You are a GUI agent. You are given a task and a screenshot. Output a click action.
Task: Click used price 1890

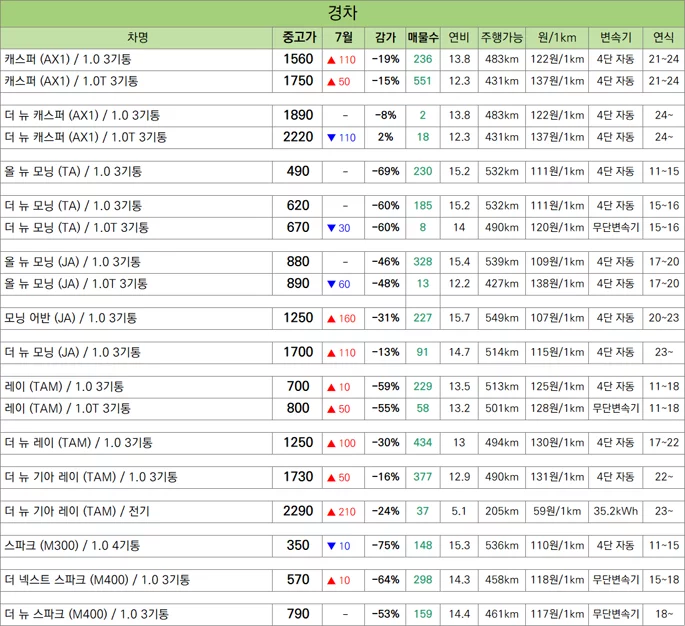click(298, 115)
